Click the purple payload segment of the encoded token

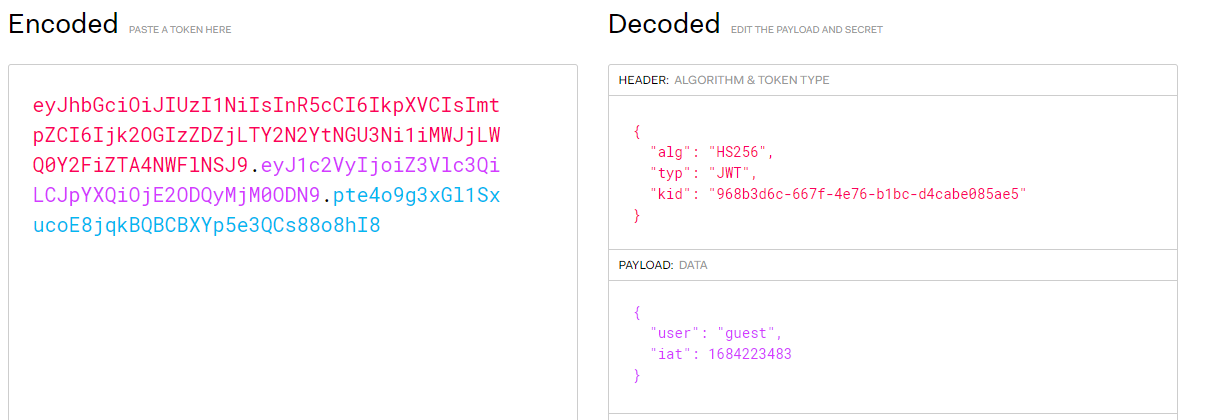(x=380, y=165)
